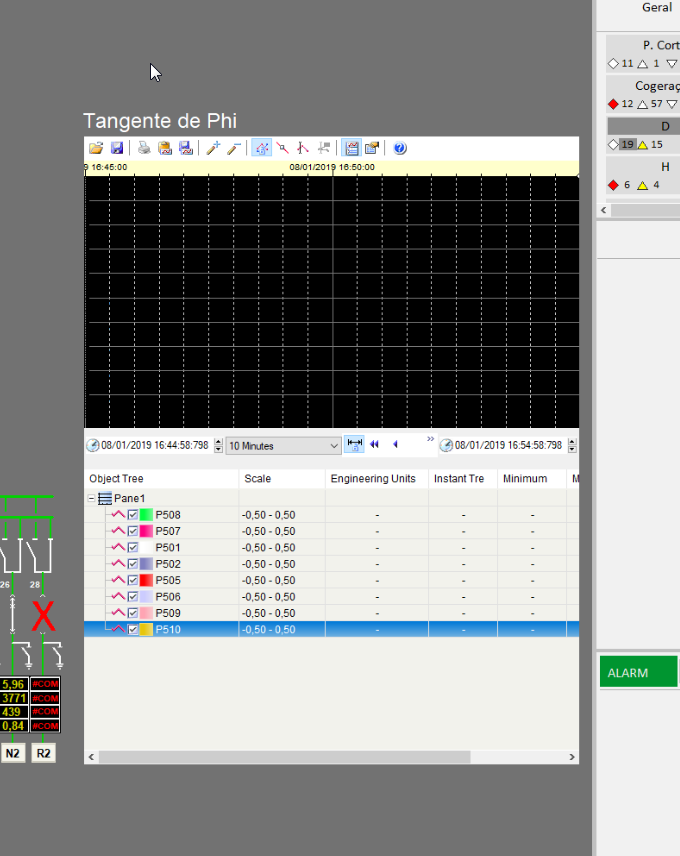Click the green P508 color swatch
This screenshot has height=856, width=680.
coord(146,515)
